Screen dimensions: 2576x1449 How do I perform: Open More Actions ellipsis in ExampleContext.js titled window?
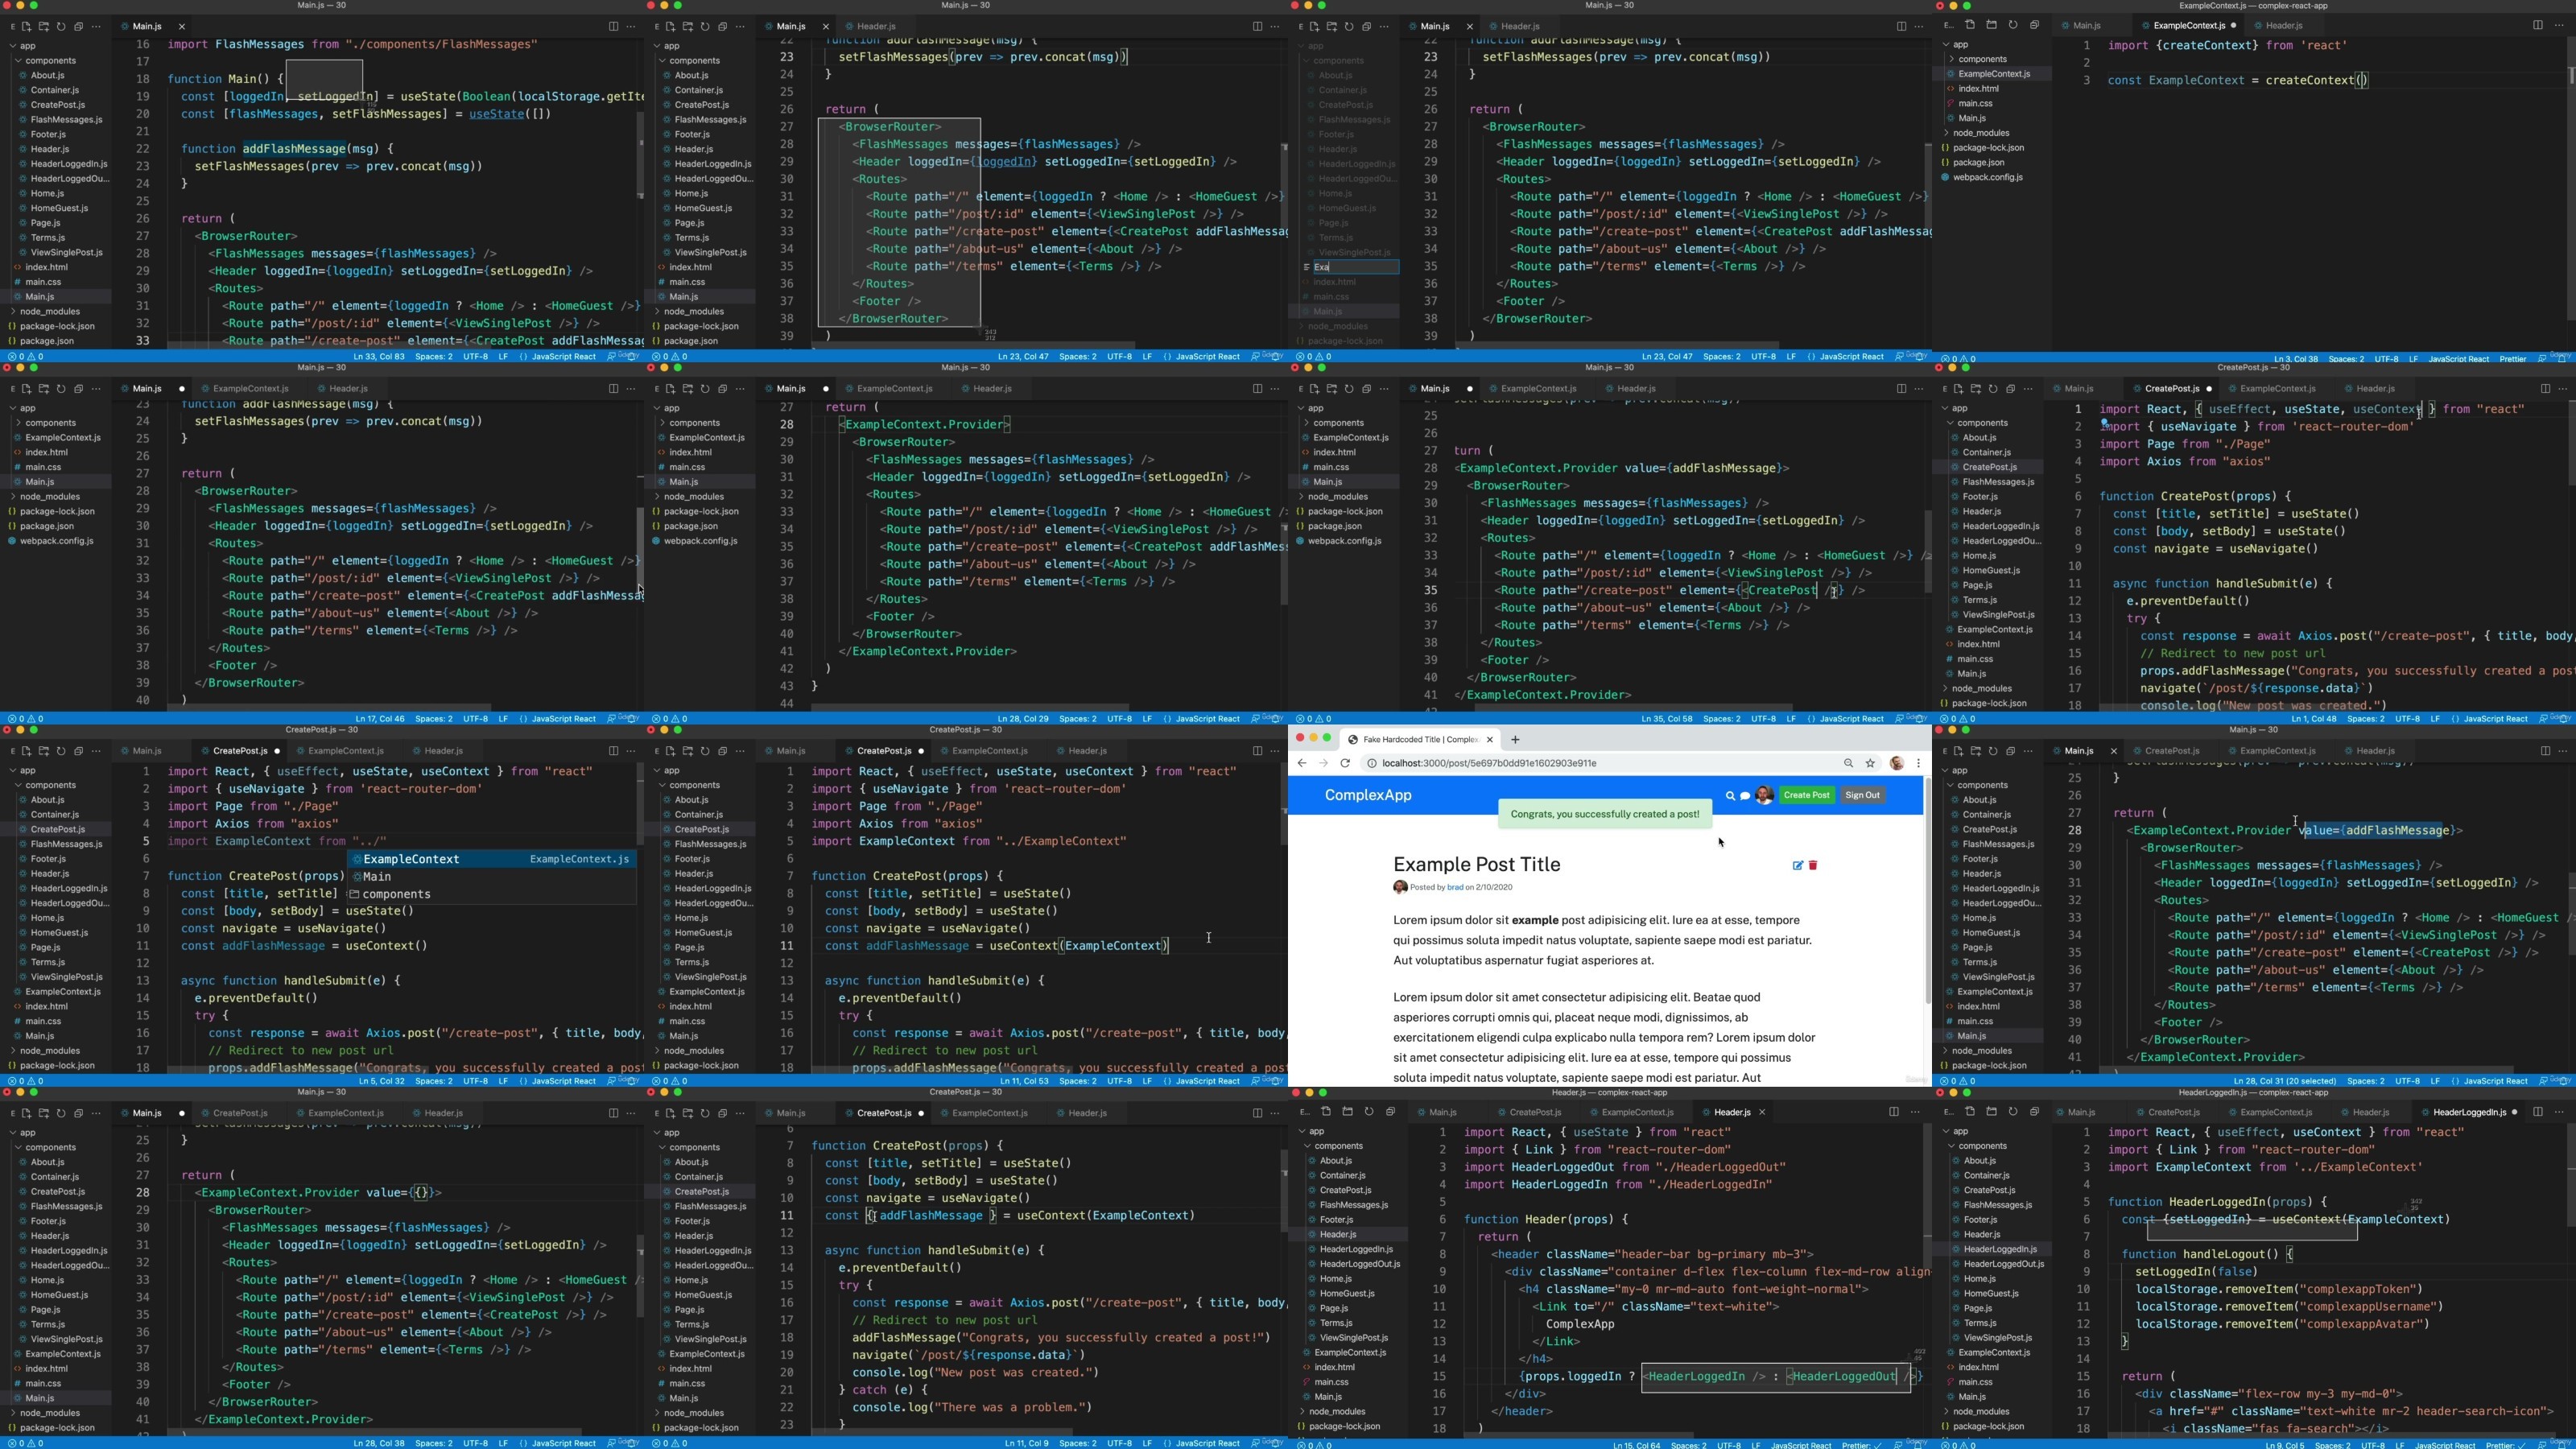pyautogui.click(x=2559, y=25)
